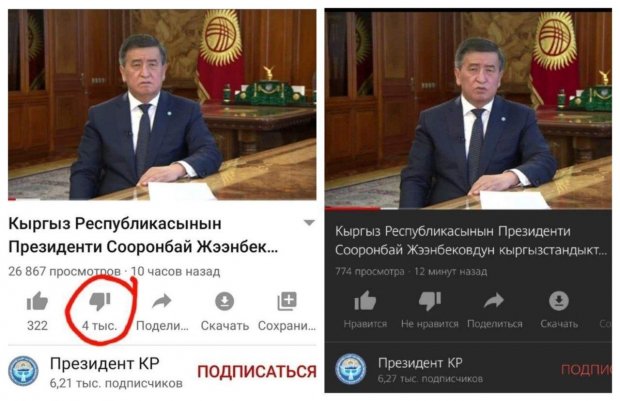Tap the video title in dark screenshot
The width and height of the screenshot is (620, 401).
pos(471,240)
